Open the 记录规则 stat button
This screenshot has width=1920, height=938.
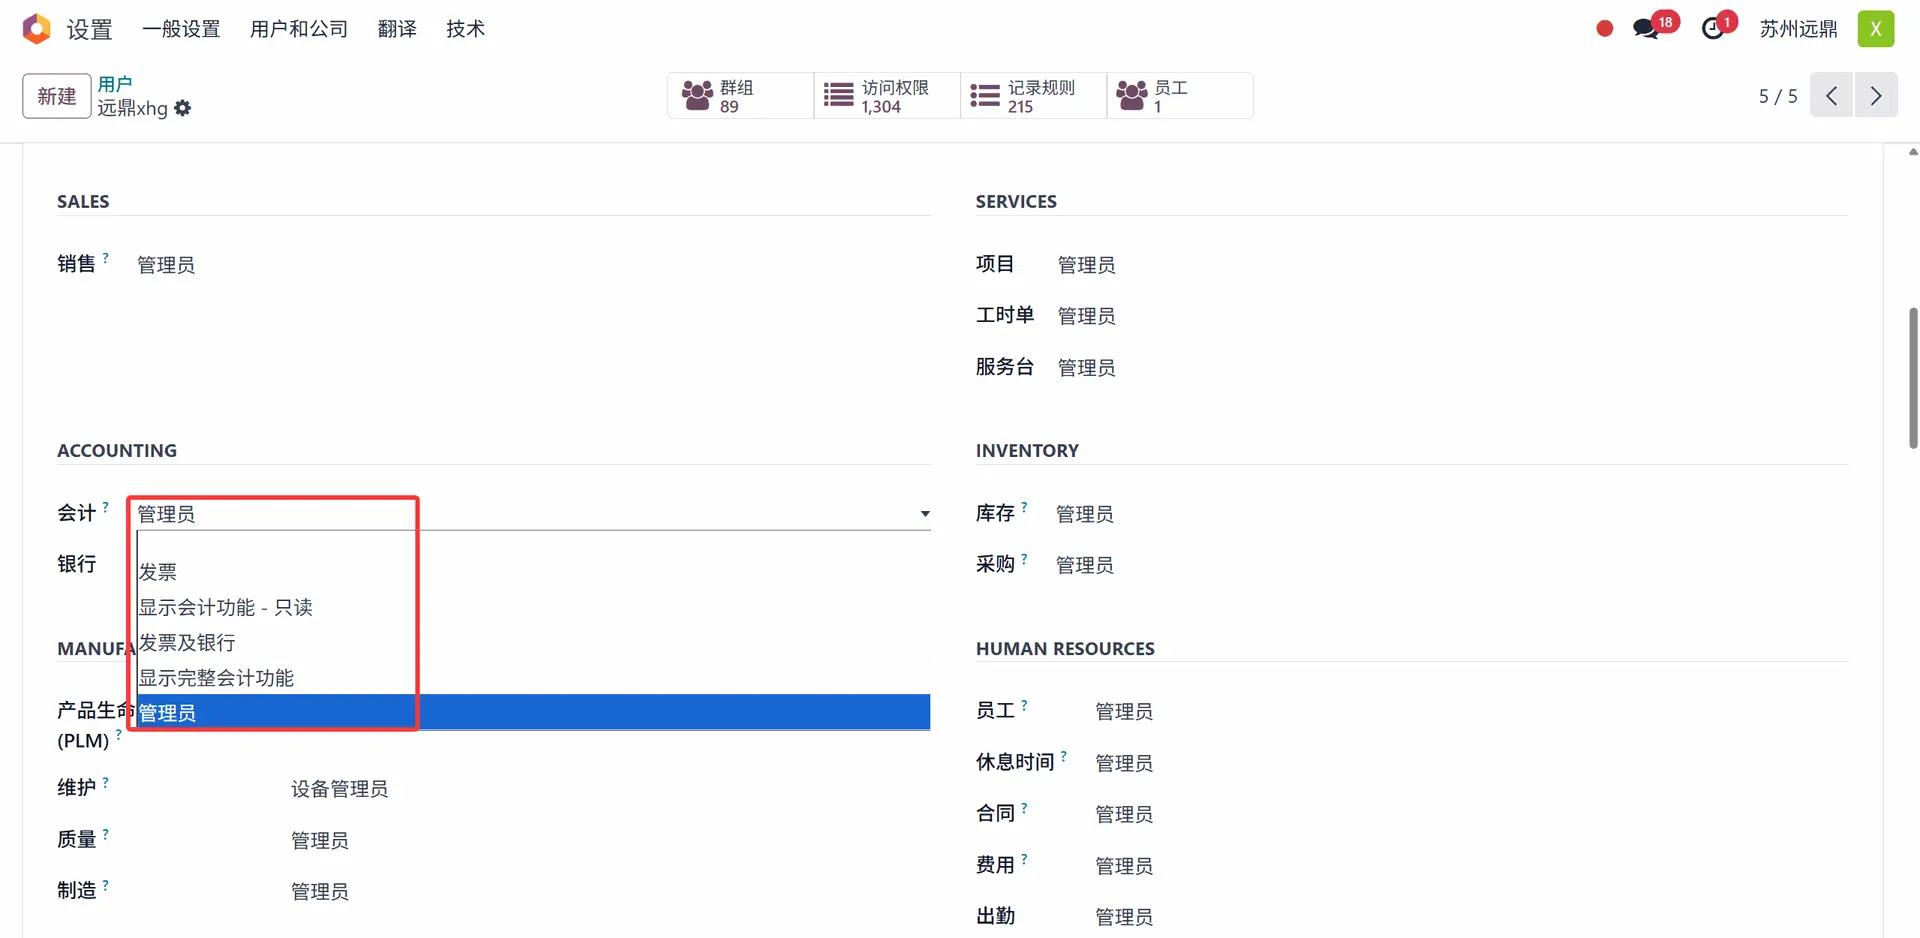click(1033, 96)
